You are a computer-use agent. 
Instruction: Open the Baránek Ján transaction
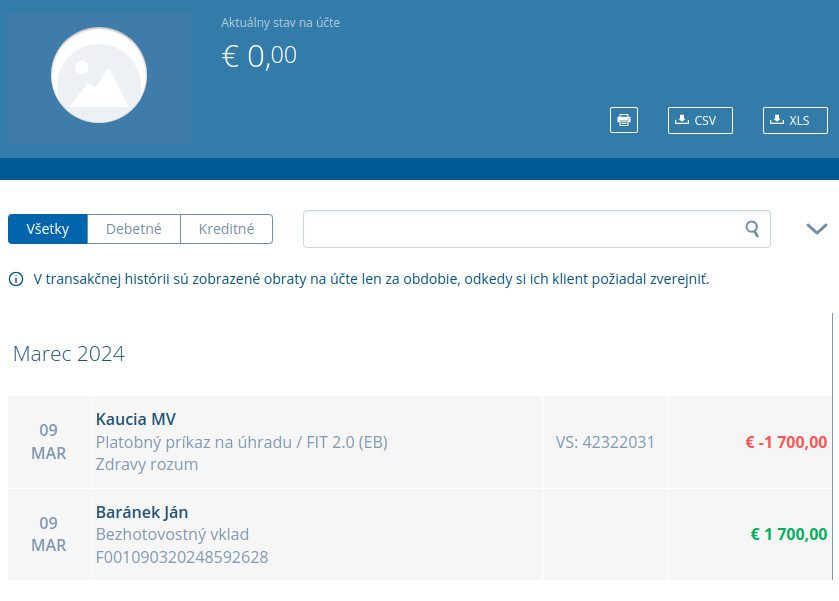pos(142,512)
